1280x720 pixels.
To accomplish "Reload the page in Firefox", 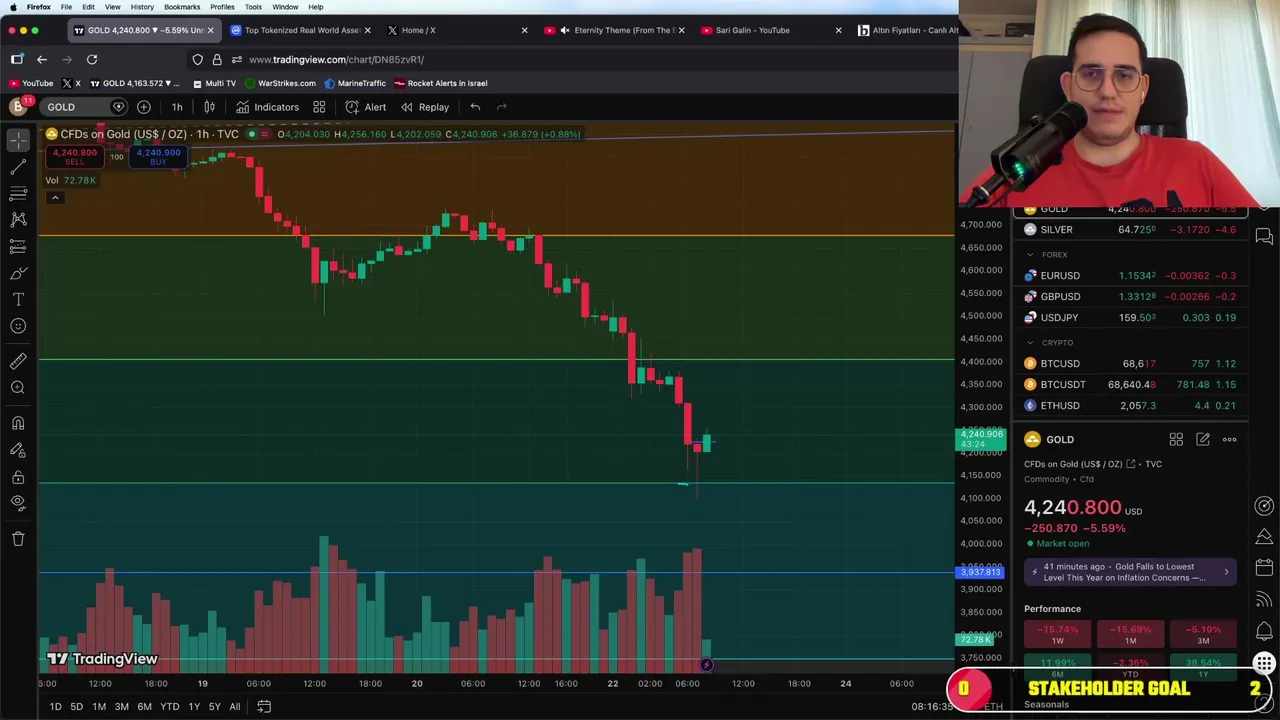I will click(91, 60).
